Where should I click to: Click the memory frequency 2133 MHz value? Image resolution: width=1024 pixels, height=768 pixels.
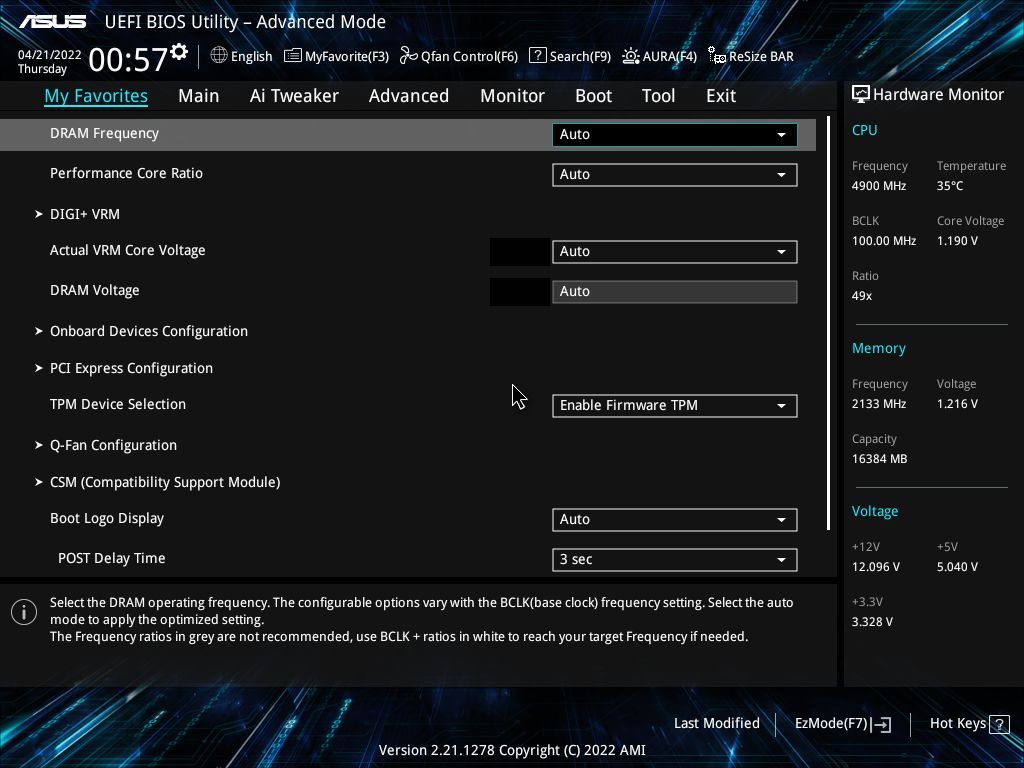[879, 404]
